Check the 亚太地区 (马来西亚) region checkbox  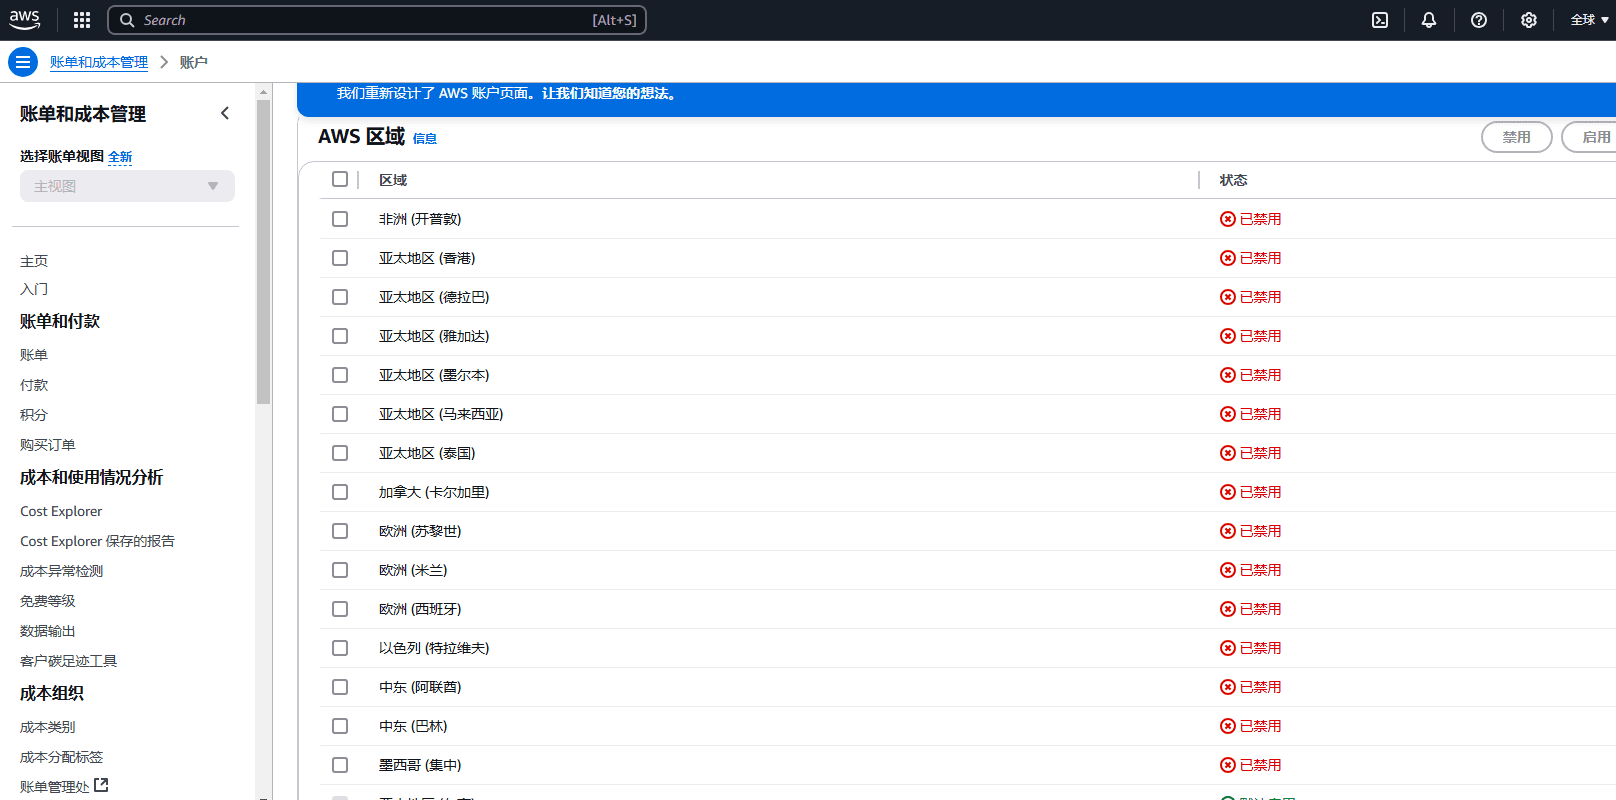click(x=340, y=414)
